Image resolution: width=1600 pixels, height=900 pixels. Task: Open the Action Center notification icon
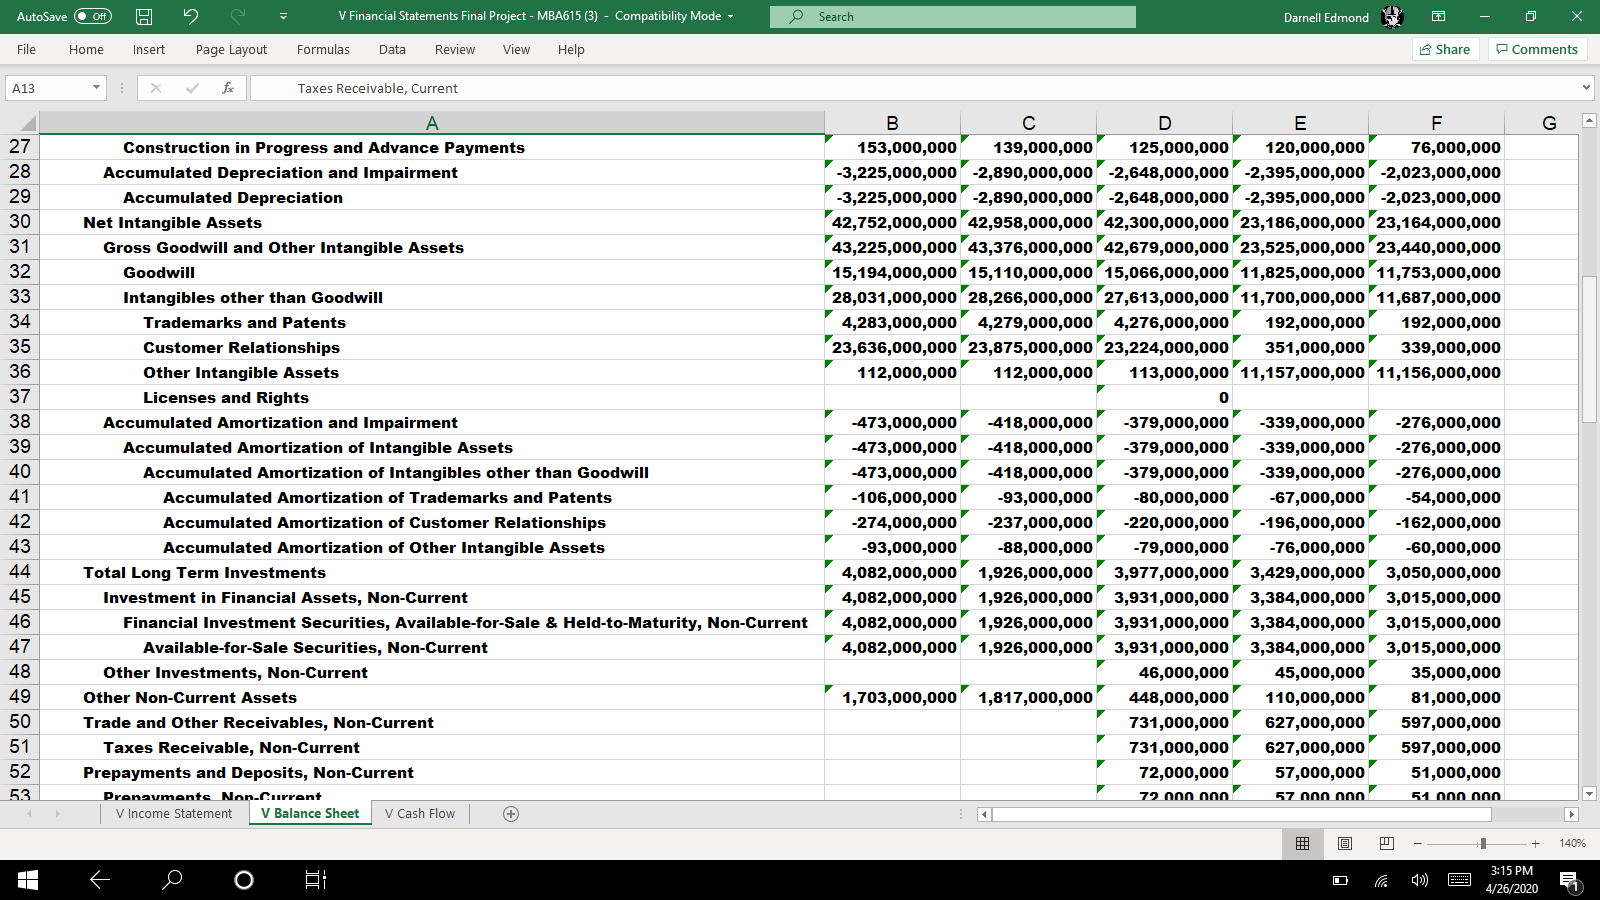(1569, 881)
